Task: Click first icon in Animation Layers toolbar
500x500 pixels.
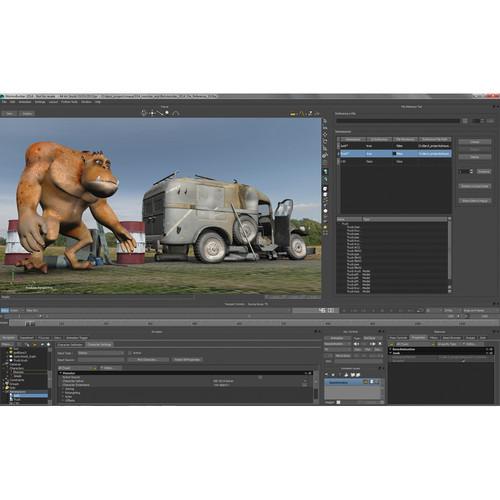Action: (x=326, y=375)
